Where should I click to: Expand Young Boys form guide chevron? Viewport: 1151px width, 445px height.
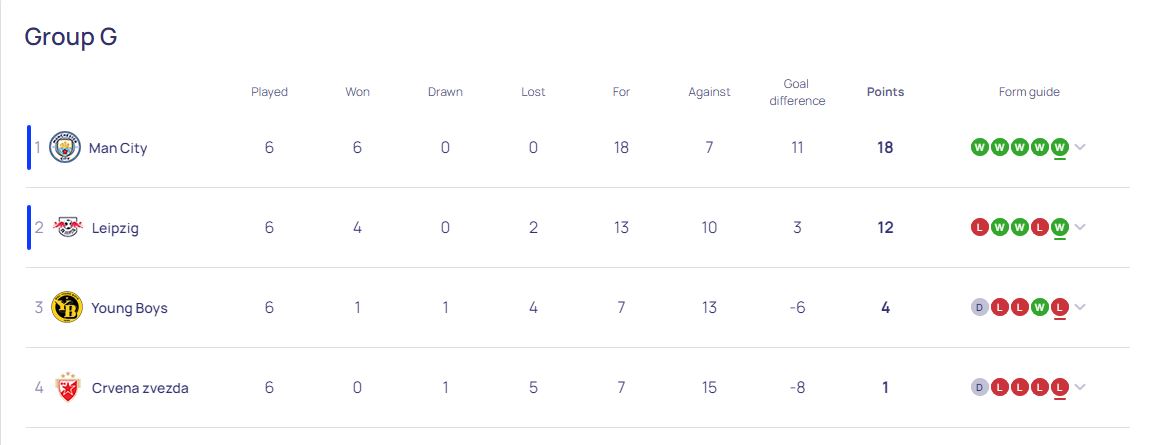(x=1081, y=308)
